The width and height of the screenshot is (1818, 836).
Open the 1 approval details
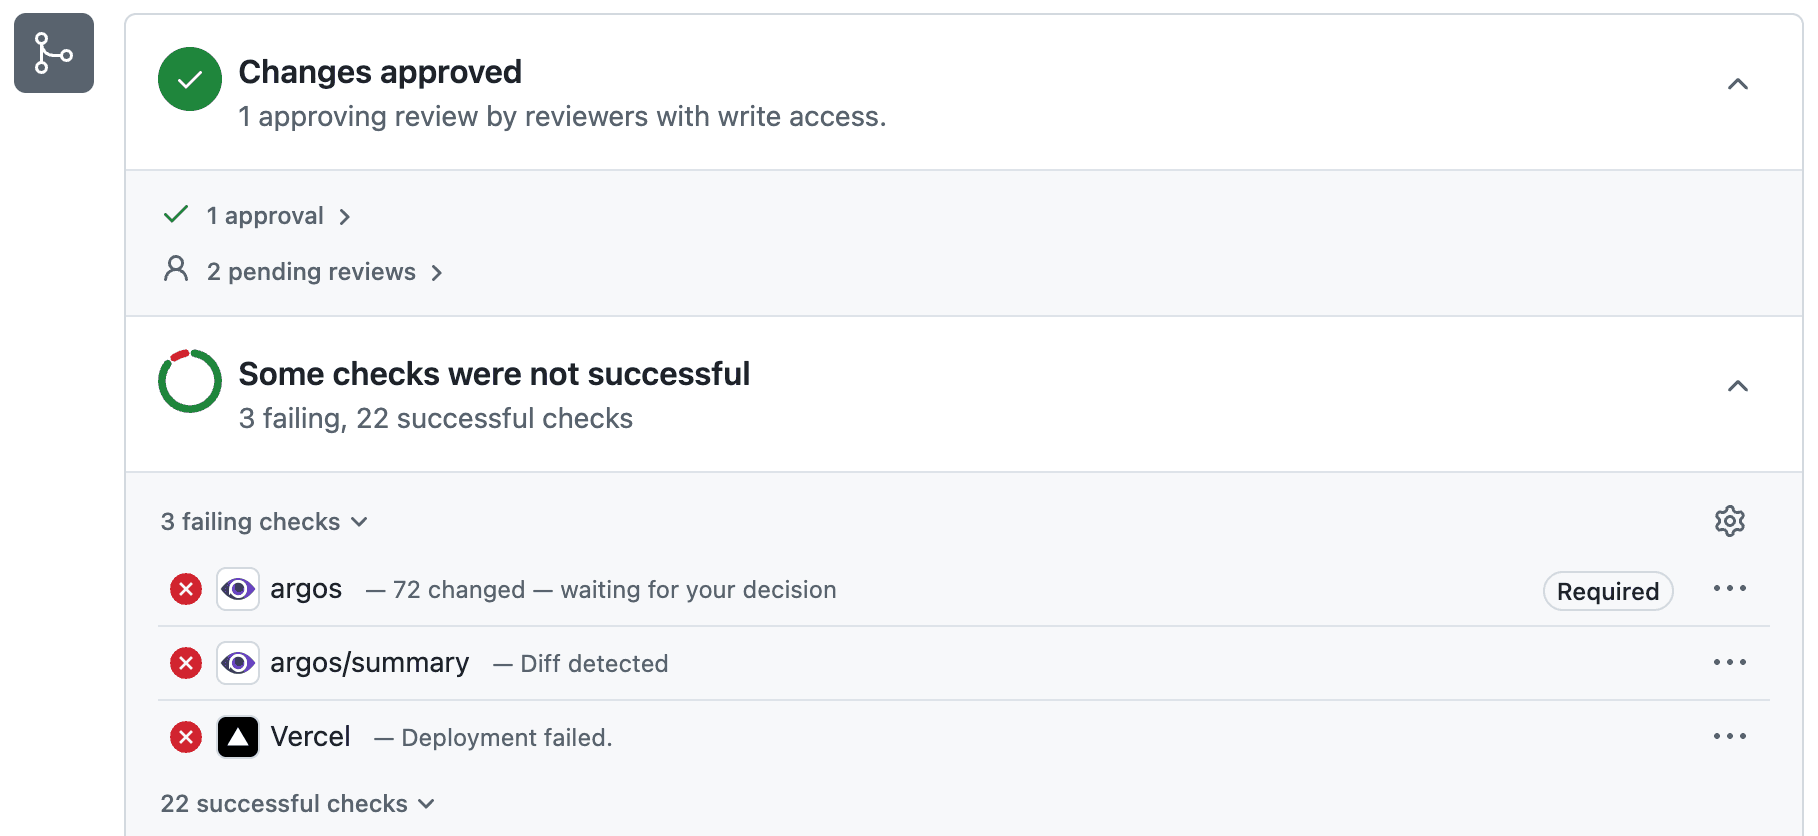tap(265, 215)
